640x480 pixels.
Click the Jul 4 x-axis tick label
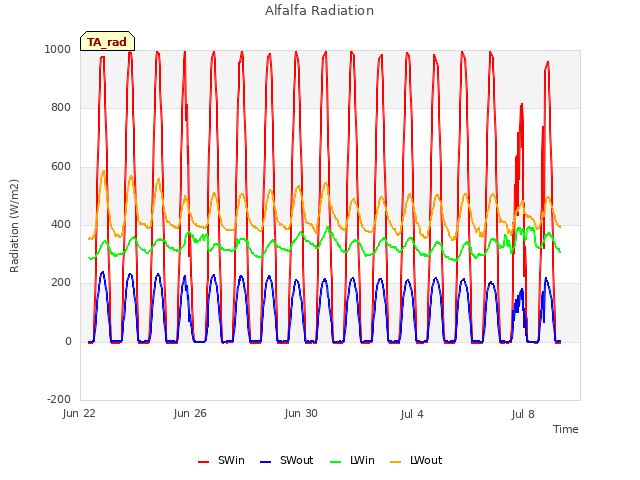(412, 414)
